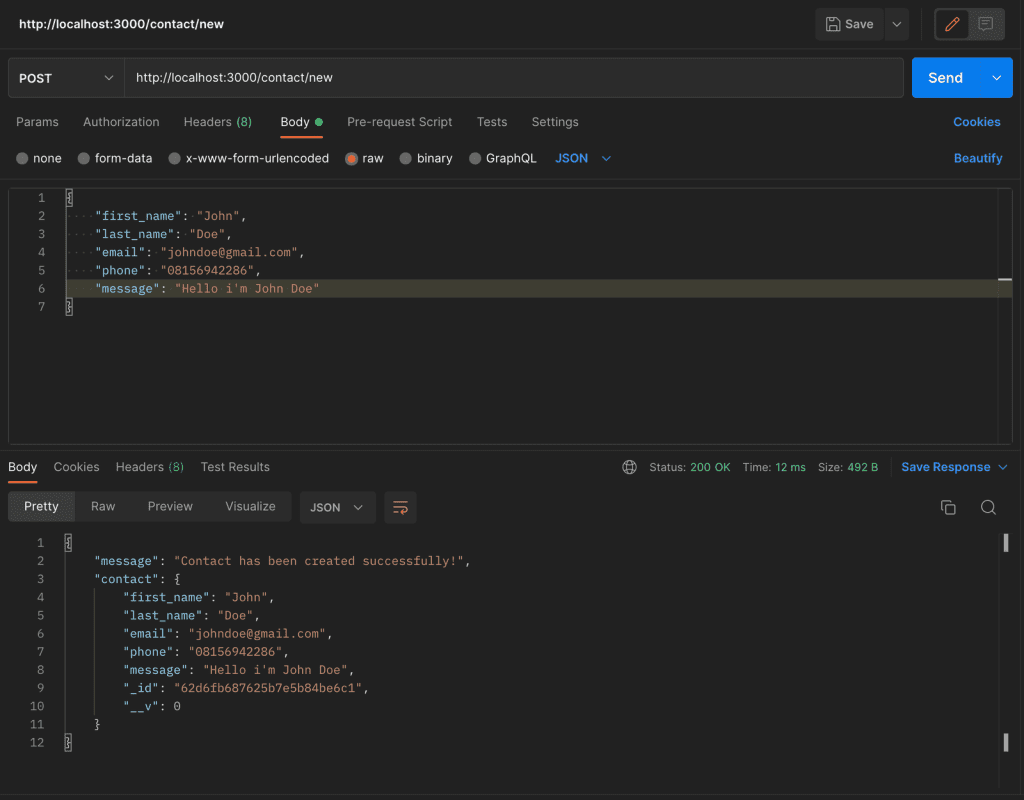Copy response using the copy icon
1024x800 pixels.
click(x=948, y=507)
